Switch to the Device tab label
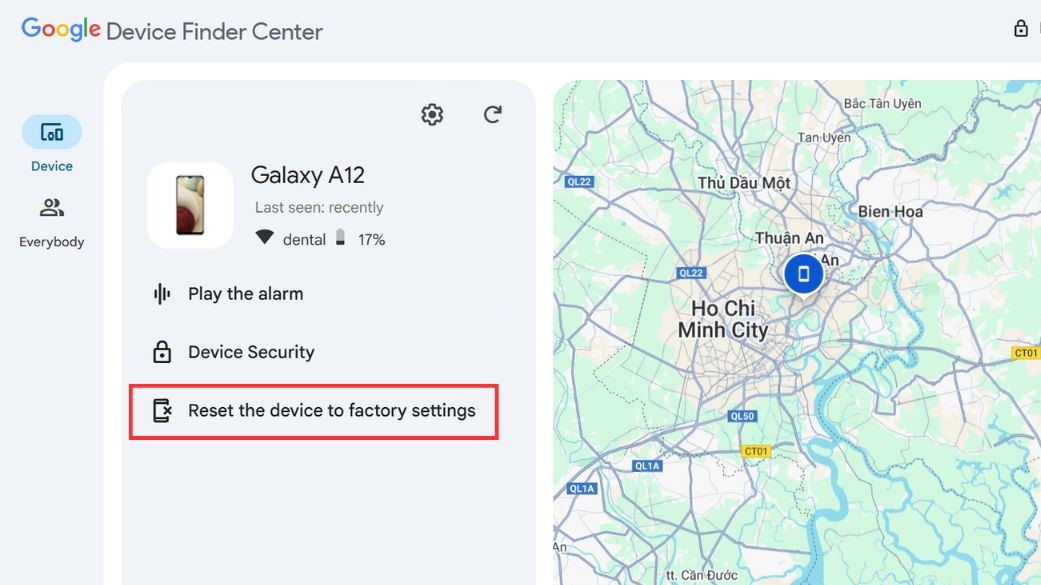 coord(52,166)
